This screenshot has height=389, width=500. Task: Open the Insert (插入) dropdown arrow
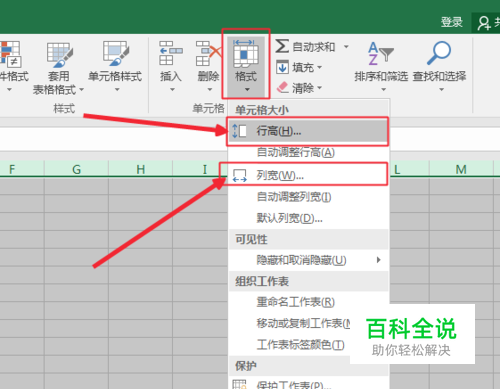172,89
